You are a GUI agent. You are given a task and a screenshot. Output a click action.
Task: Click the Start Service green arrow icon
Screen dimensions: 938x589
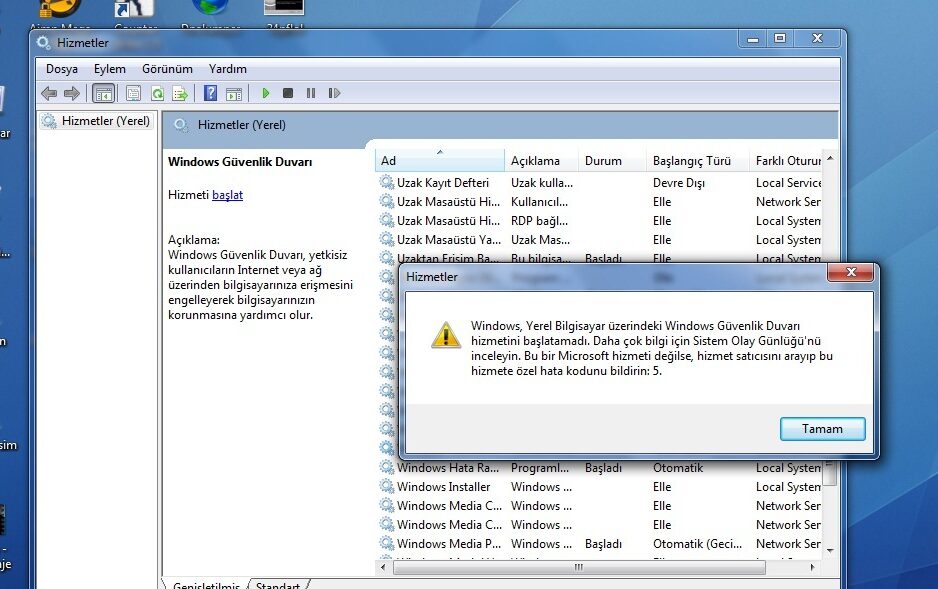[265, 92]
